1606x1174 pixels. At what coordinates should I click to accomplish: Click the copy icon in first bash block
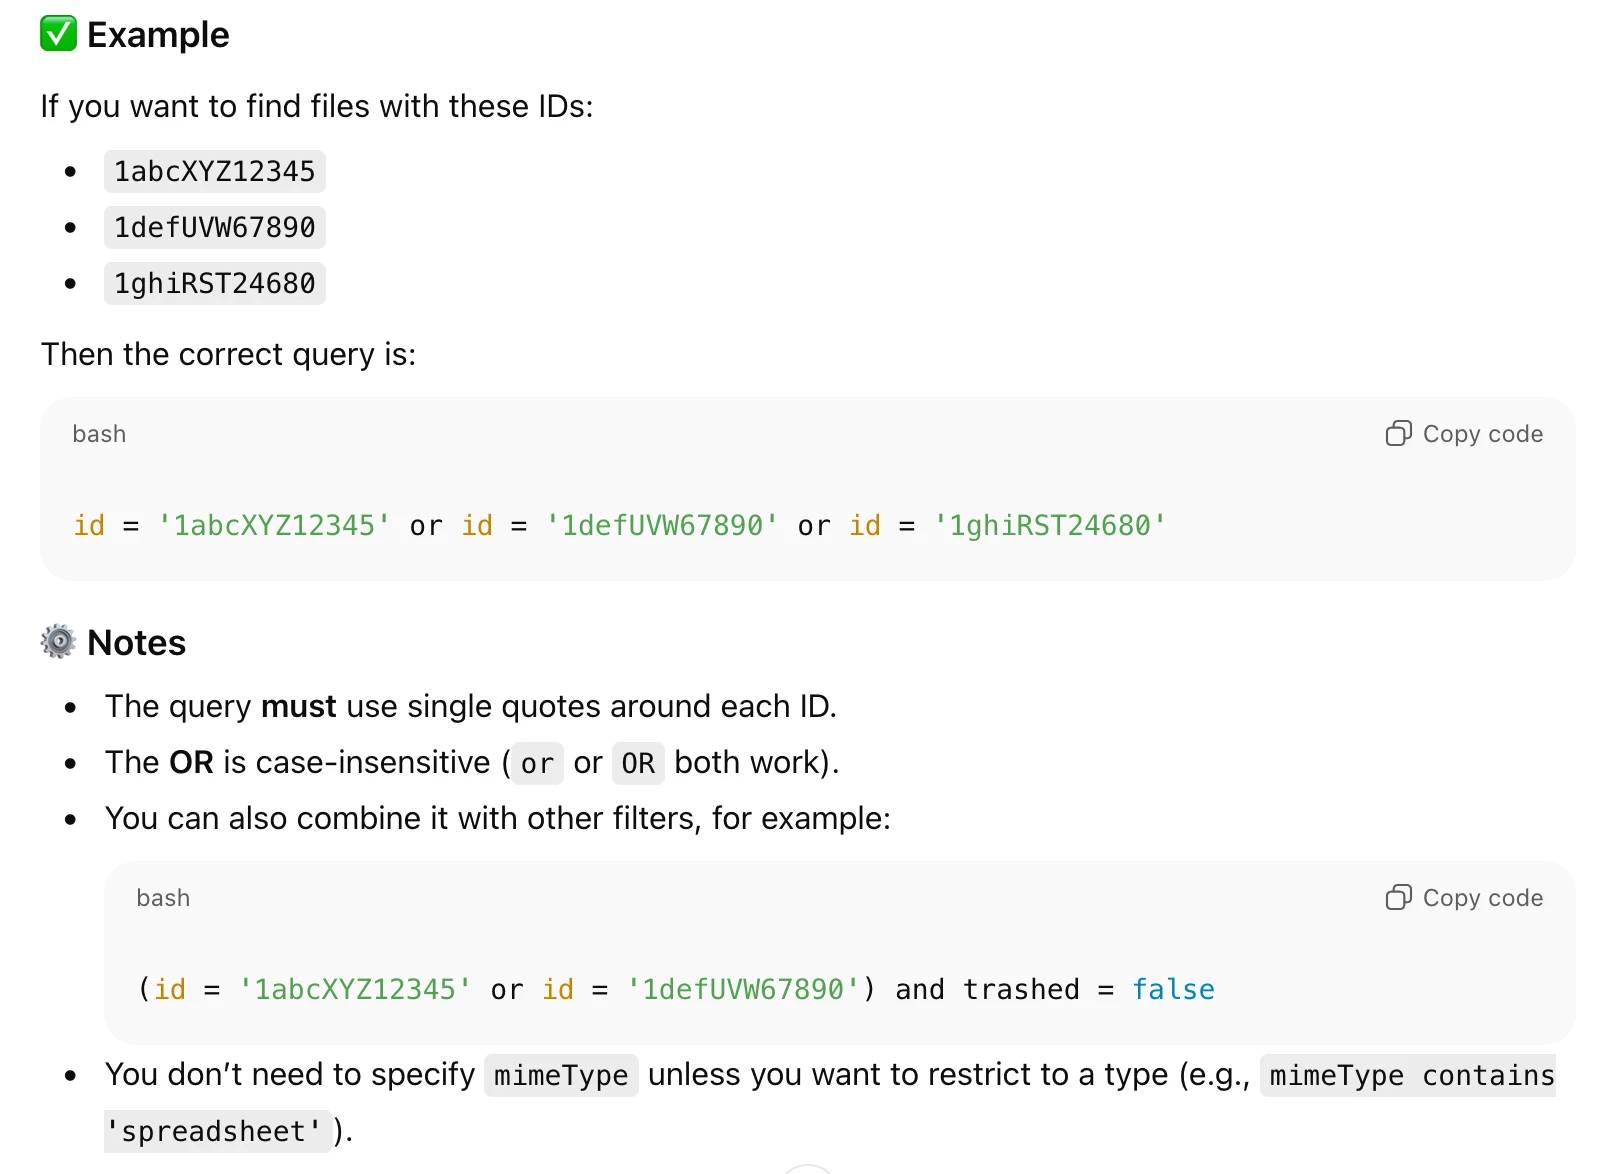(x=1398, y=433)
